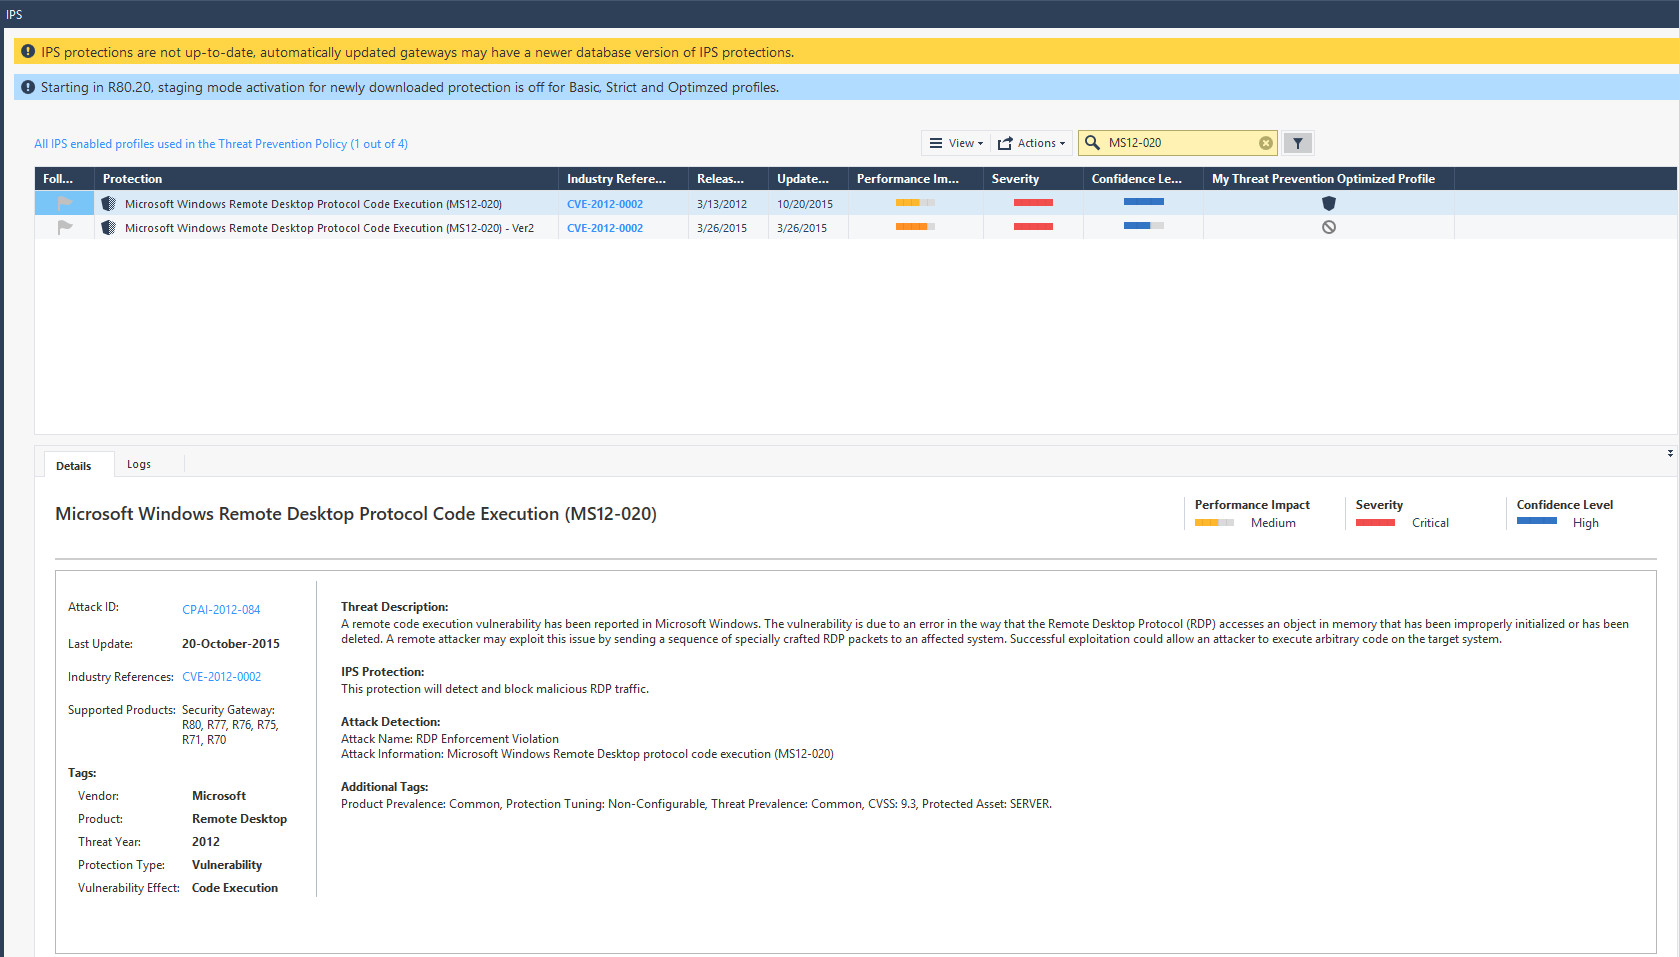Open CVE-2012-0002 link in first row
This screenshot has width=1679, height=957.
605,204
